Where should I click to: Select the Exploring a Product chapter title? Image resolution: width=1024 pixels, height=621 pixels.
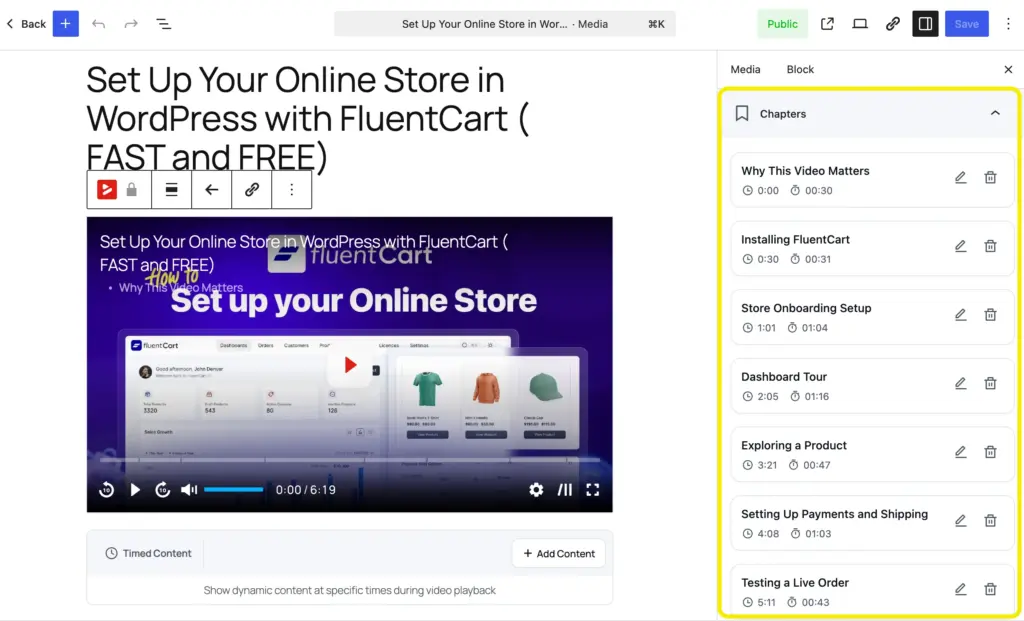[793, 445]
